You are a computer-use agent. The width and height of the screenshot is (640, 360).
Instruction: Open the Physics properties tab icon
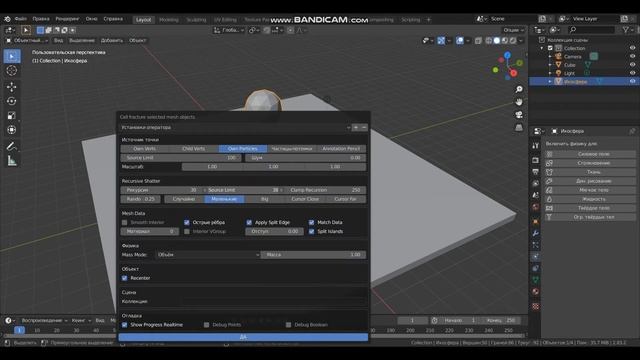coord(536,256)
